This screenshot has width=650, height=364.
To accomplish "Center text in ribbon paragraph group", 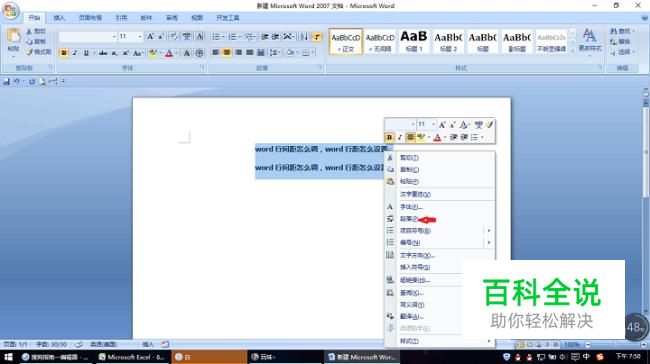I will tap(227, 53).
